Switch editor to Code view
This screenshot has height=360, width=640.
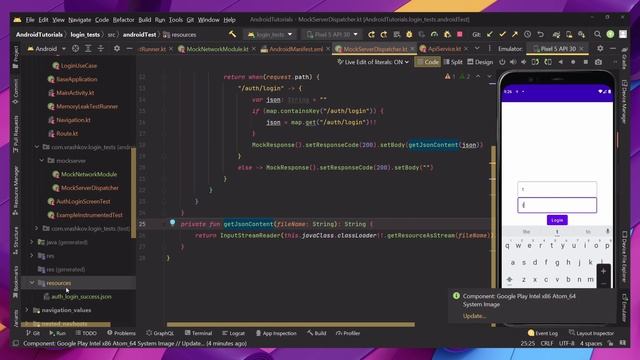click(428, 62)
